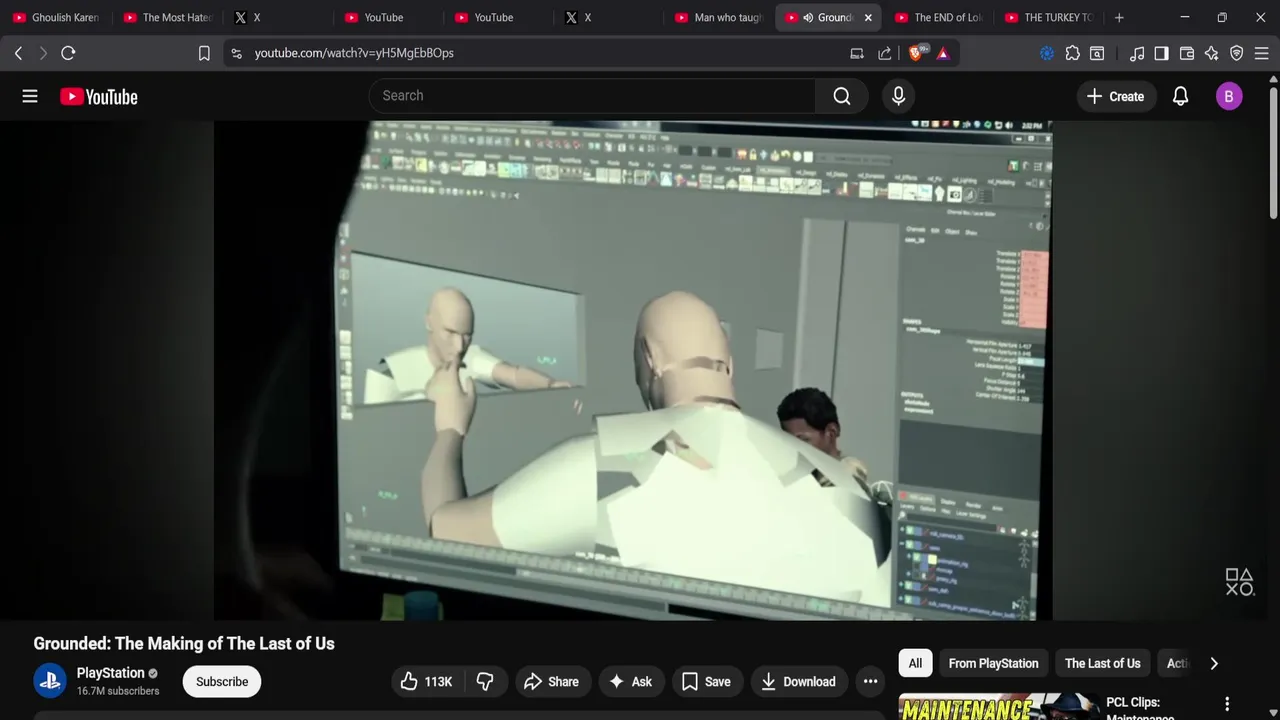The image size is (1280, 720).
Task: Go back to the previous page
Action: click(18, 53)
